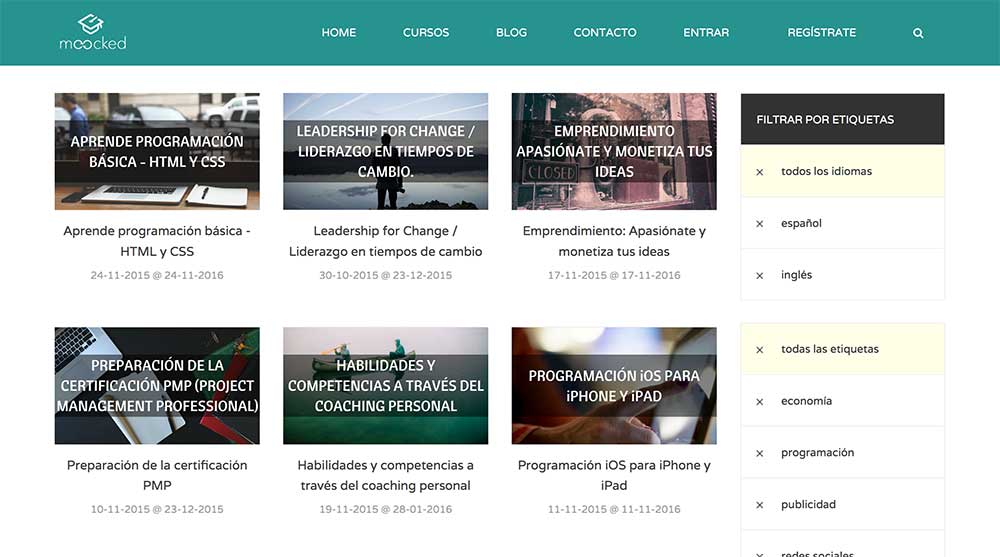Viewport: 1000px width, 557px height.
Task: Filter by programación tag
Action: tap(842, 452)
